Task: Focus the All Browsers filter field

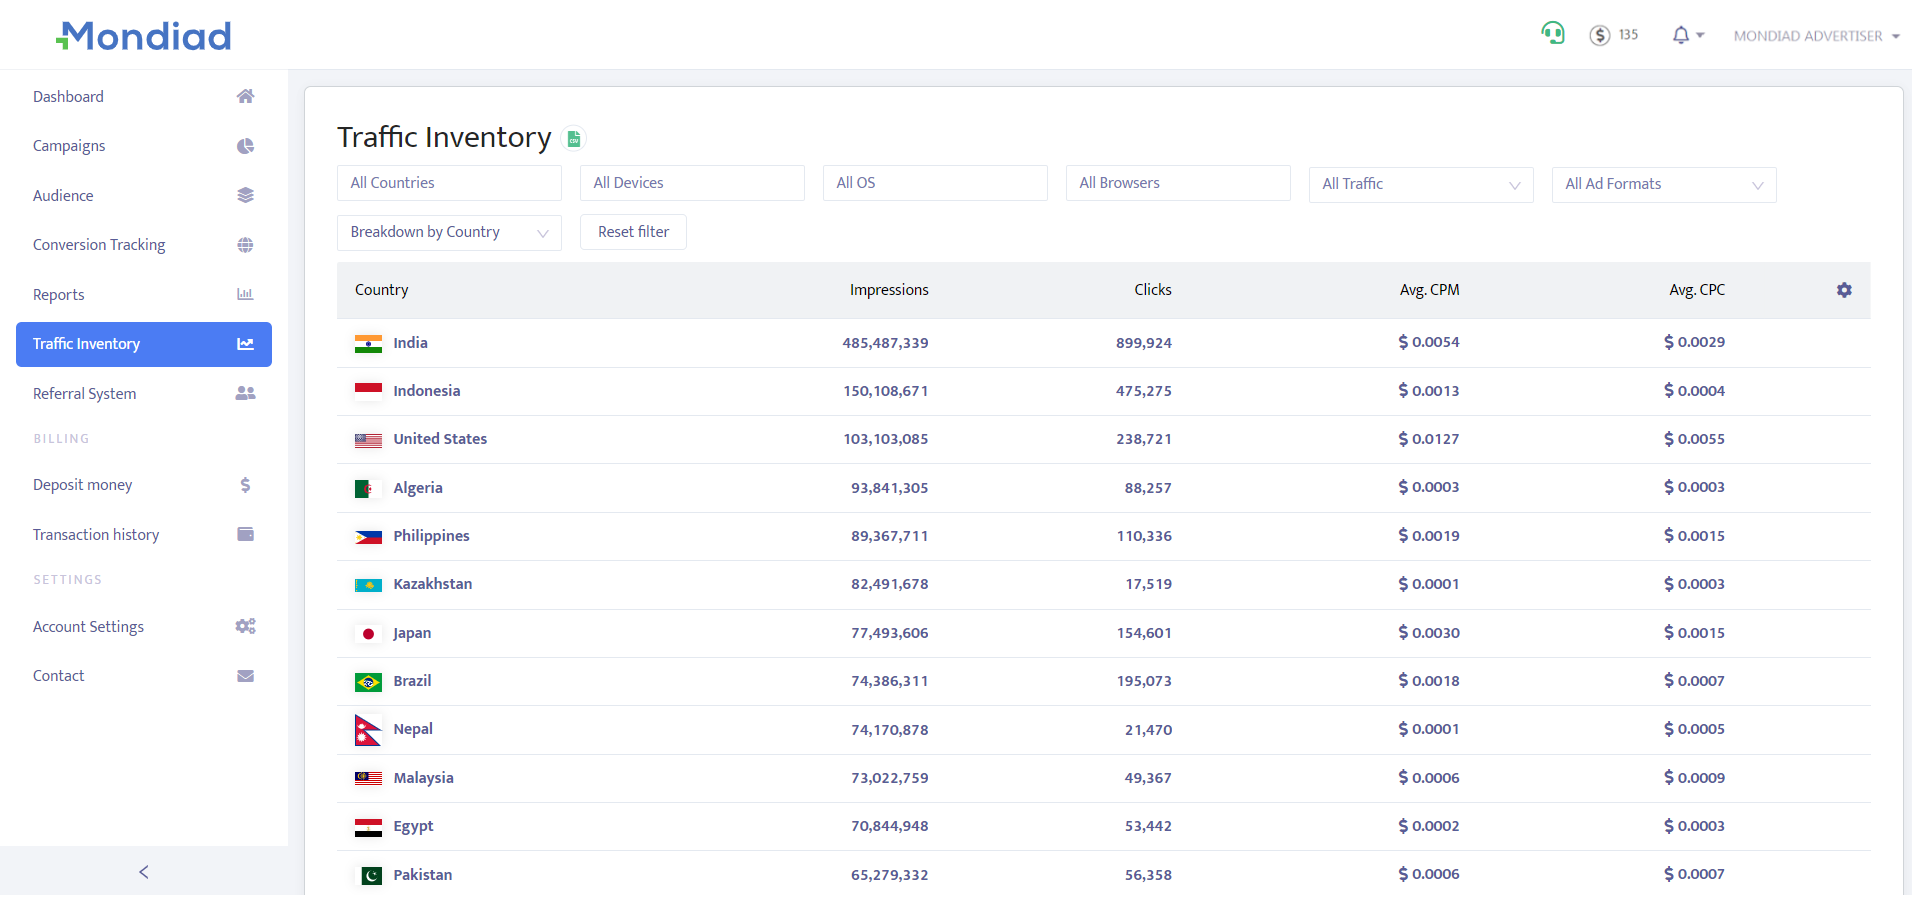Action: pyautogui.click(x=1177, y=183)
